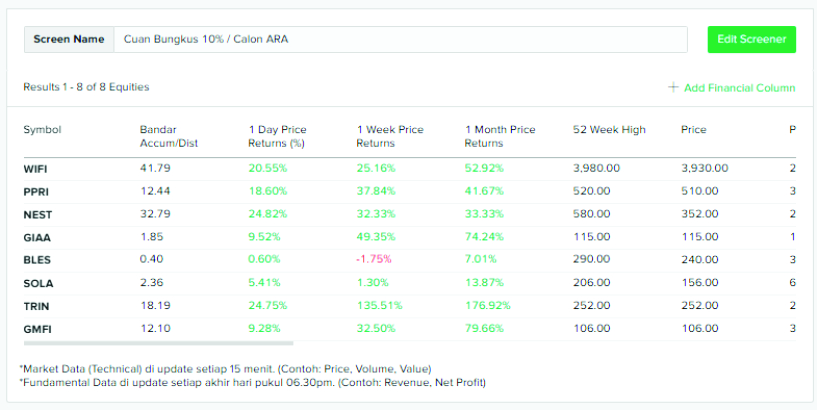Screen dimensions: 817x410
Task: Open the Add Financial Column link
Action: [x=739, y=88]
